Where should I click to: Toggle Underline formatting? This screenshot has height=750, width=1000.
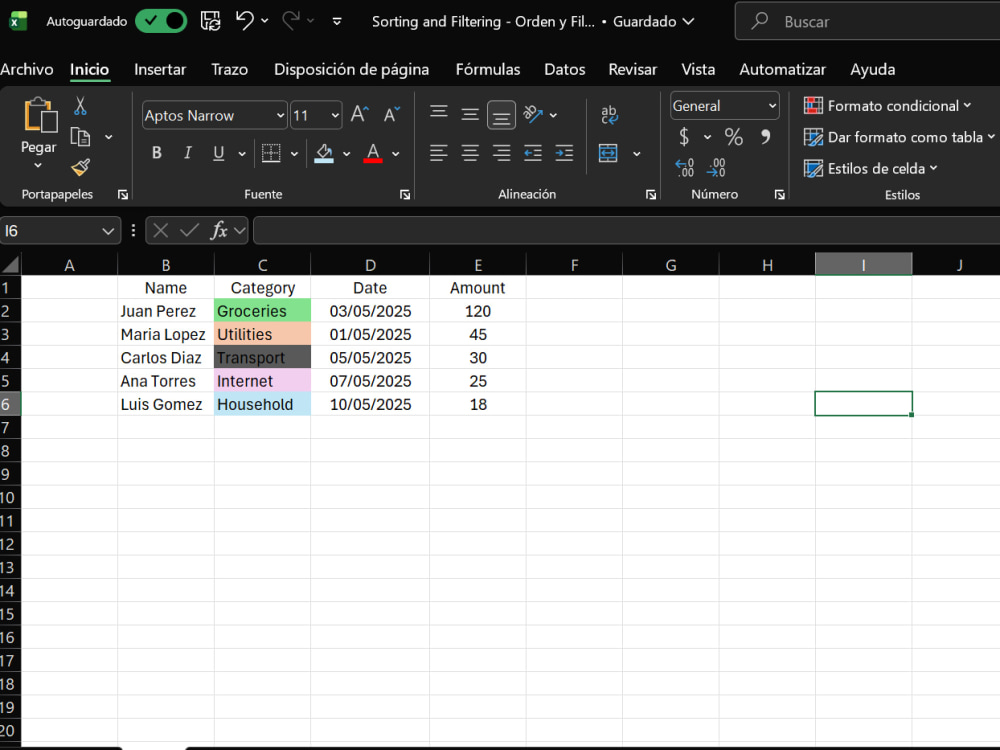click(x=219, y=153)
